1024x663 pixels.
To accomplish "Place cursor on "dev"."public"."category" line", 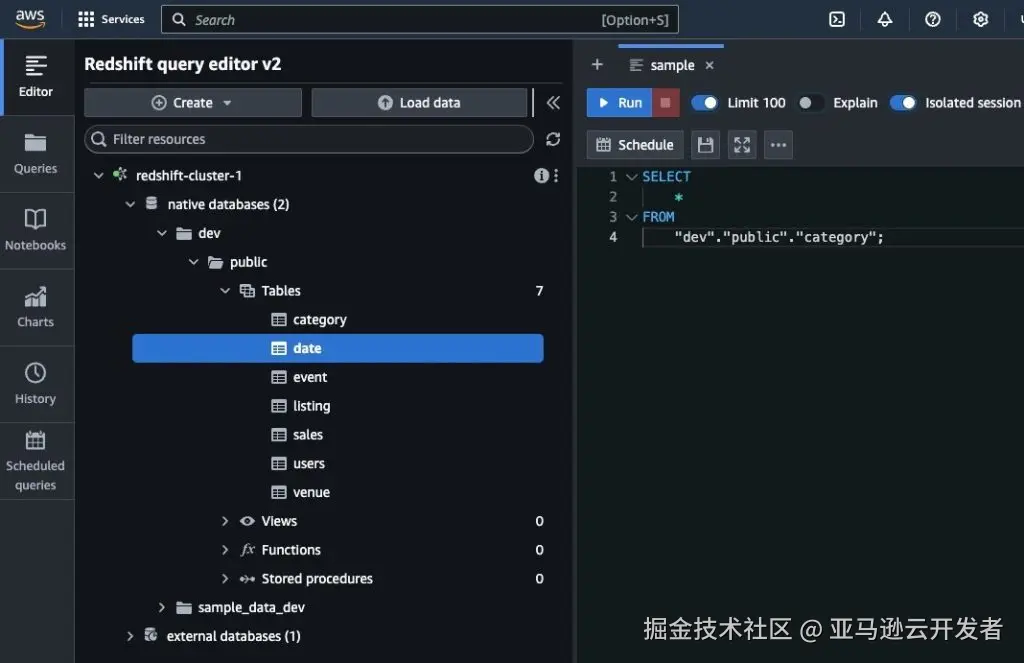I will (x=779, y=237).
